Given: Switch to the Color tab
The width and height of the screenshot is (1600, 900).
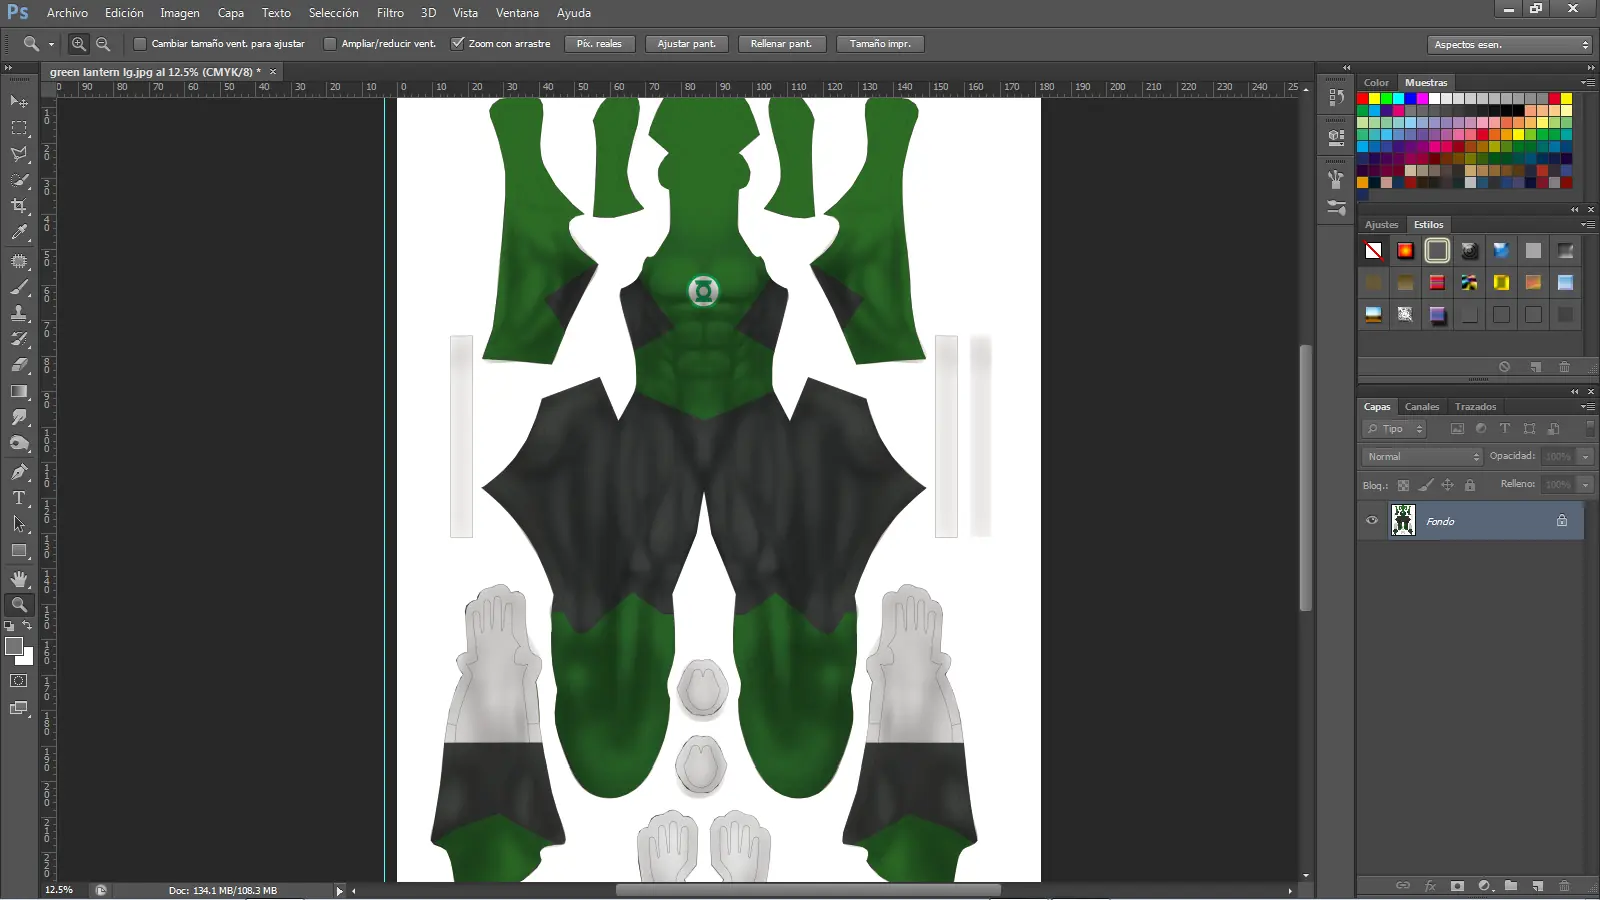Looking at the screenshot, I should (x=1376, y=83).
